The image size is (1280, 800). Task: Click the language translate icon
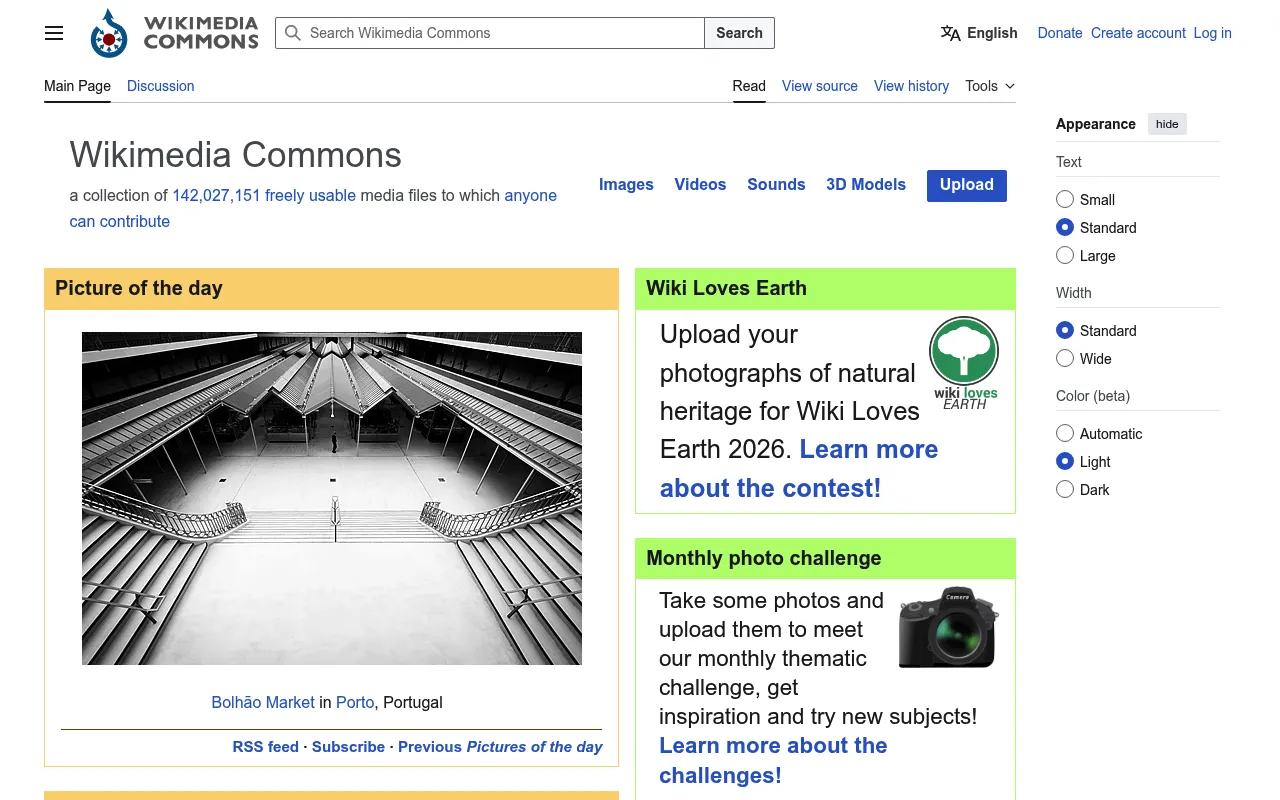coord(950,33)
